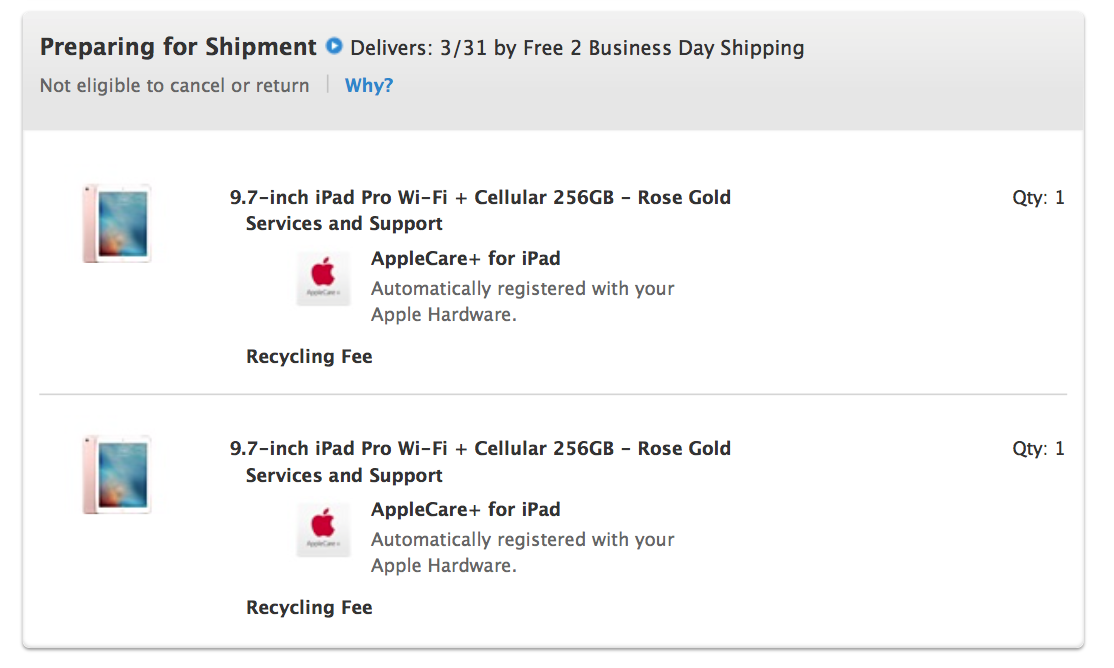Click the blue arrow icon beside Preparing for Shipment
This screenshot has height=668, width=1114.
(x=334, y=46)
